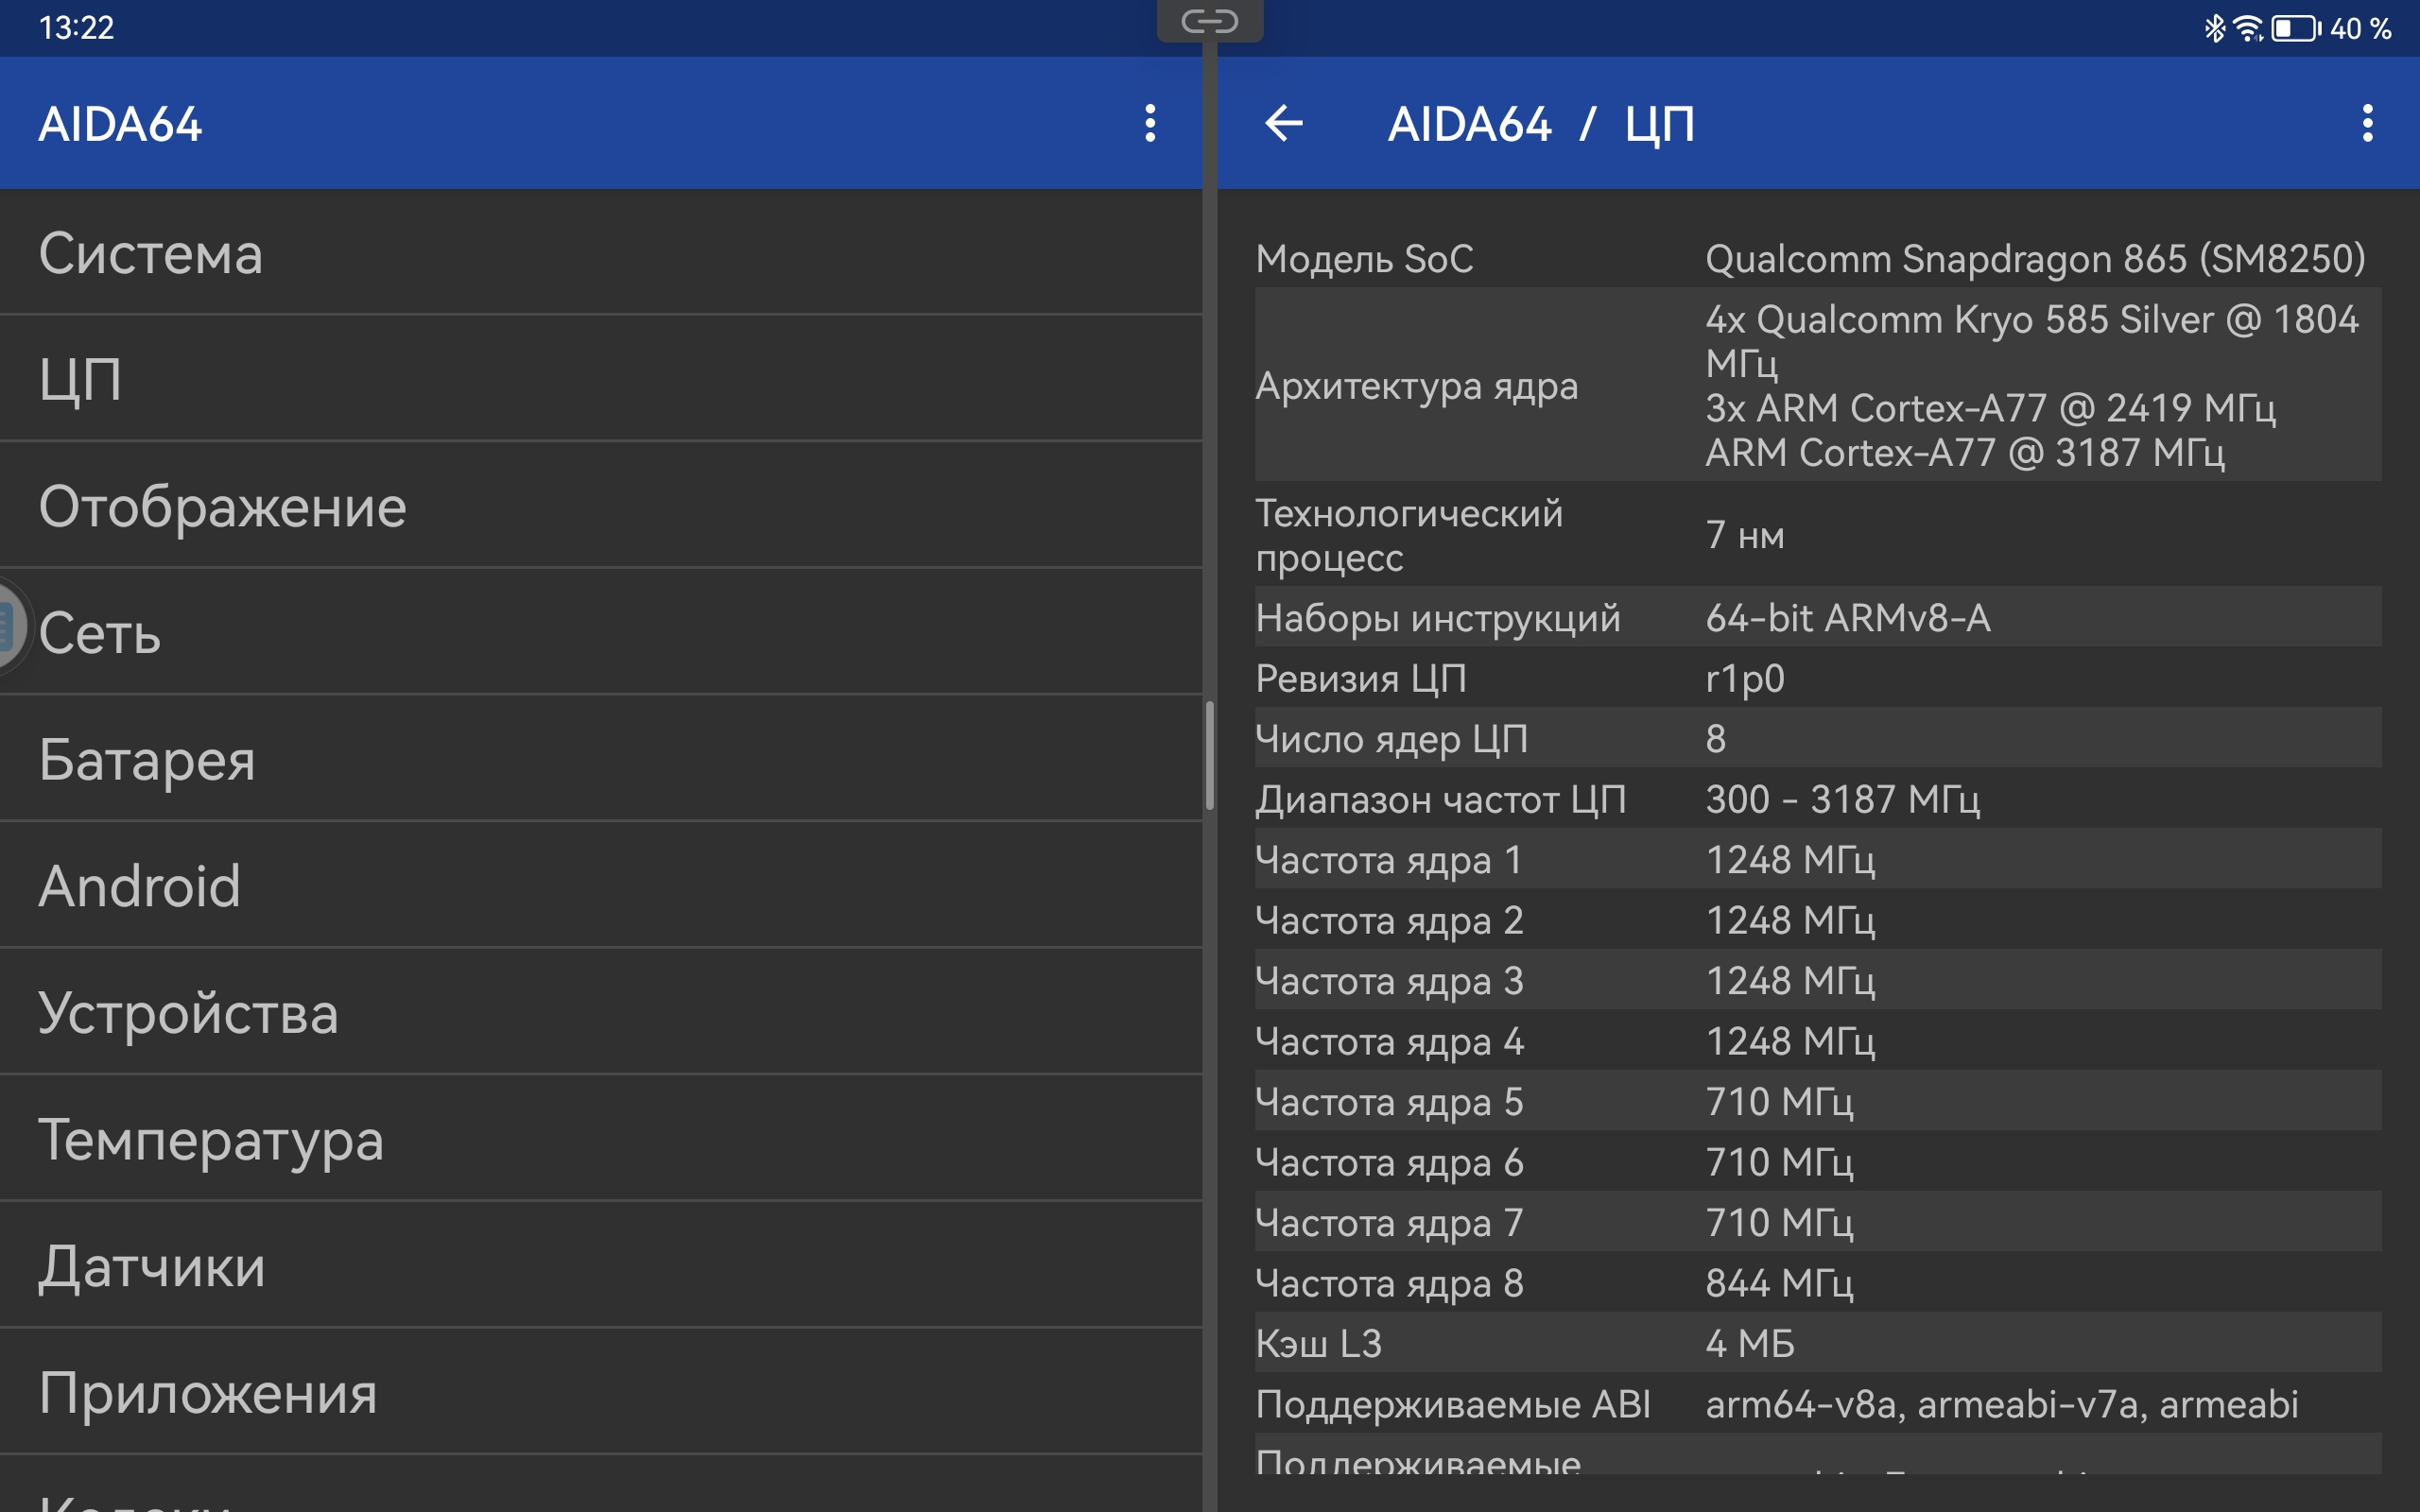
Task: Select the Частота ядра 1 row
Action: click(x=1818, y=859)
